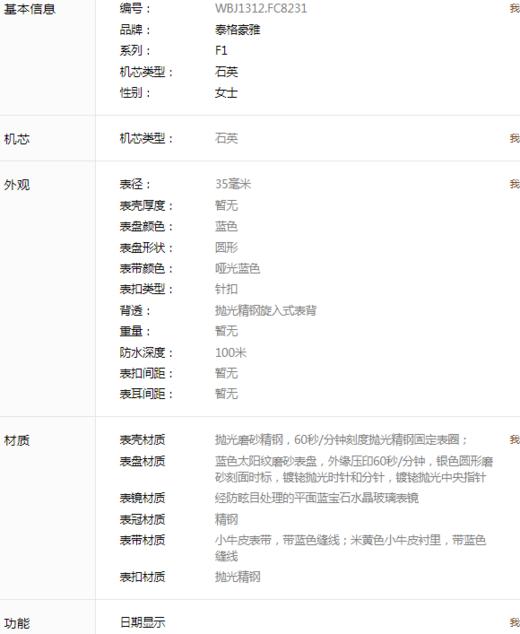The height and width of the screenshot is (634, 520).
Task: Click the 功能 section heading
Action: pos(17,623)
